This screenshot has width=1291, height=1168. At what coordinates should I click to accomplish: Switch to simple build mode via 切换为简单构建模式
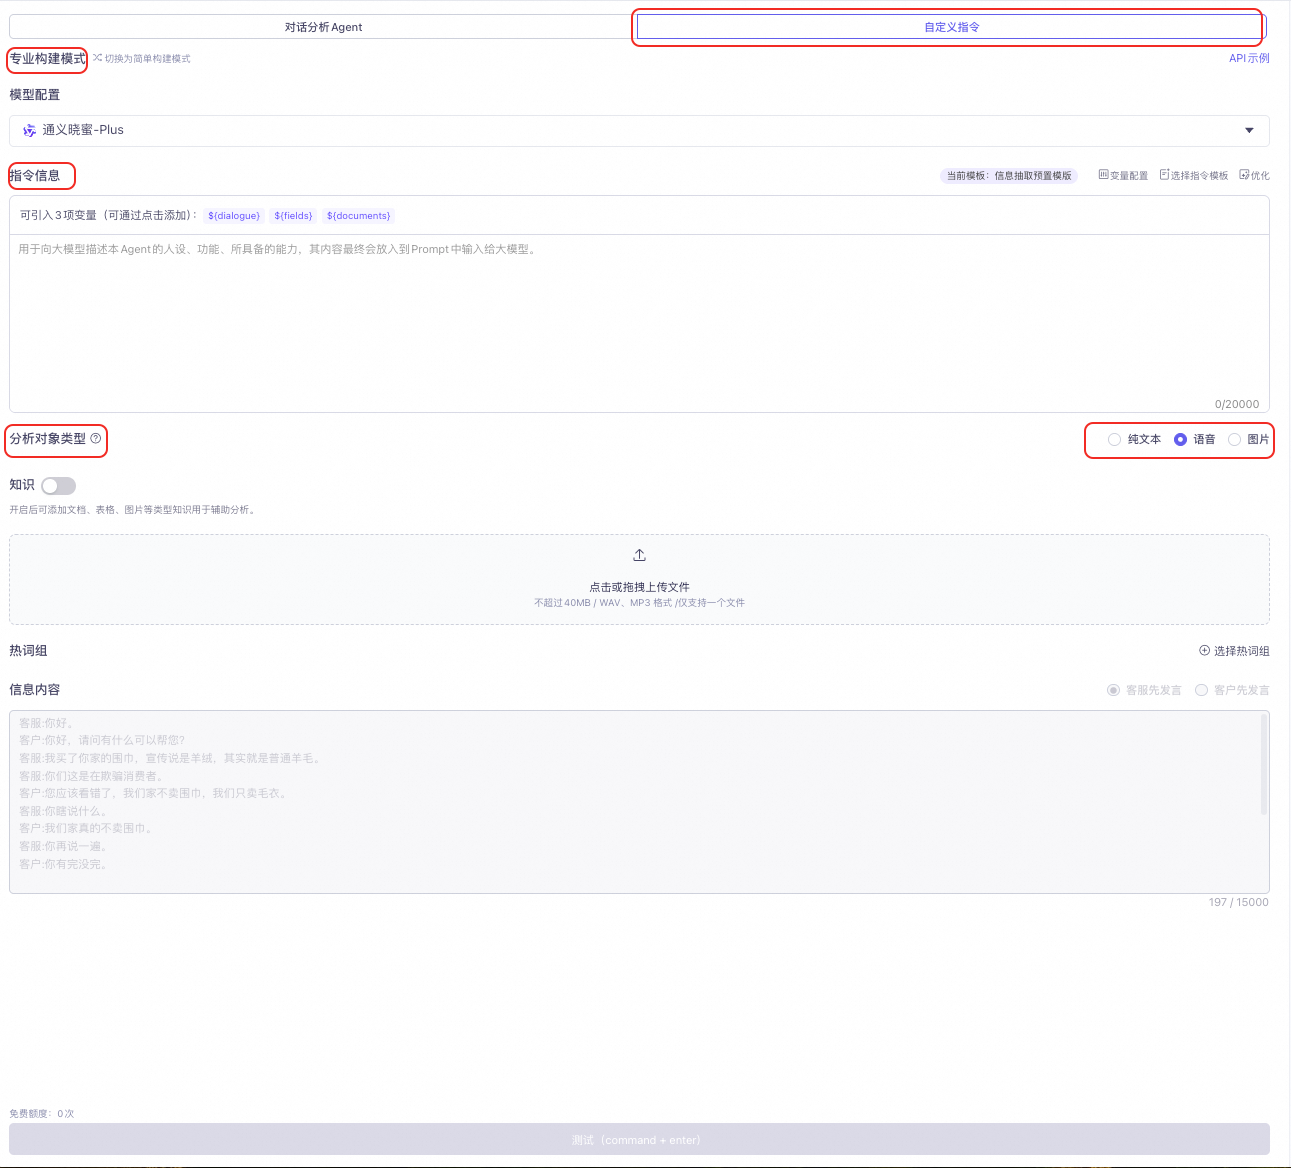tap(147, 59)
